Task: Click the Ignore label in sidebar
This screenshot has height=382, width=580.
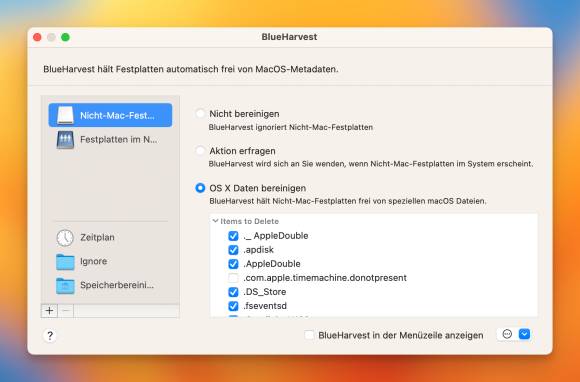Action: tap(94, 261)
